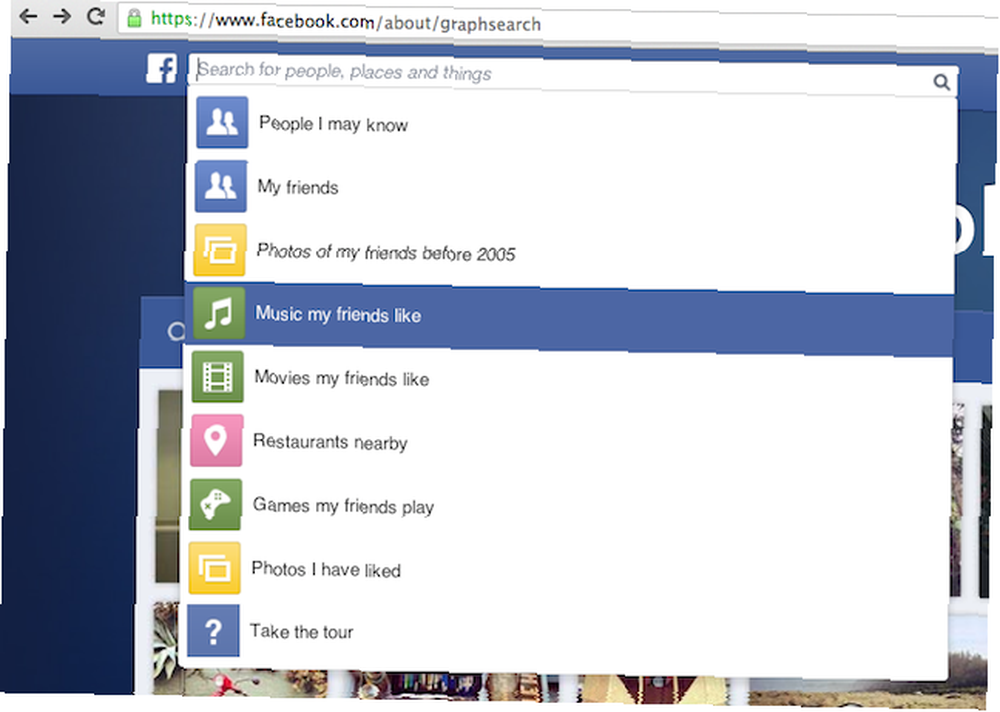This screenshot has width=1000, height=712.
Task: Click the green SSL padlock icon
Action: point(134,17)
